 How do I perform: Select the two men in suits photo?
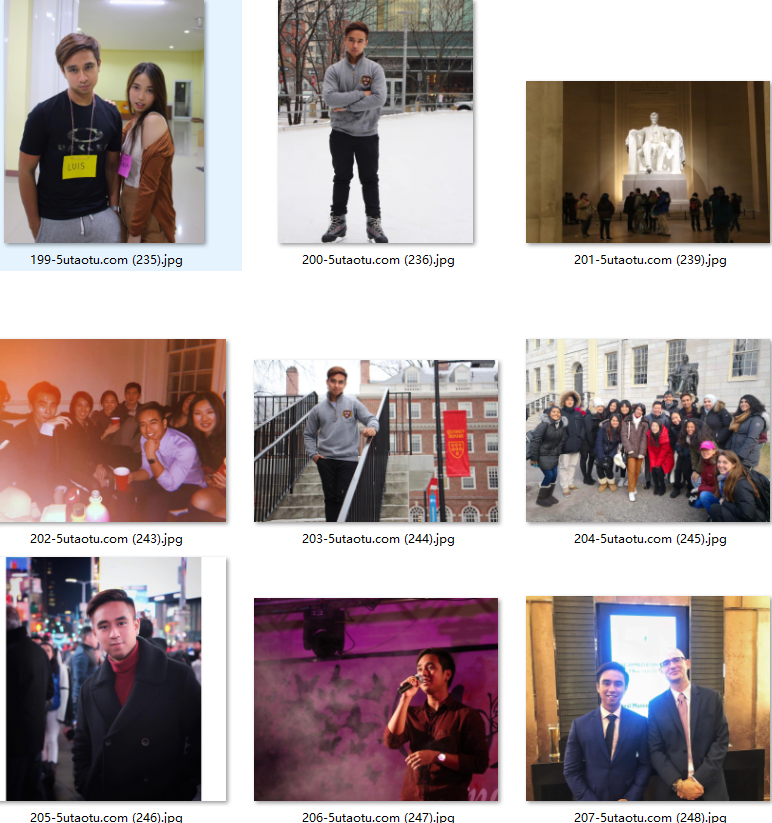coord(648,698)
